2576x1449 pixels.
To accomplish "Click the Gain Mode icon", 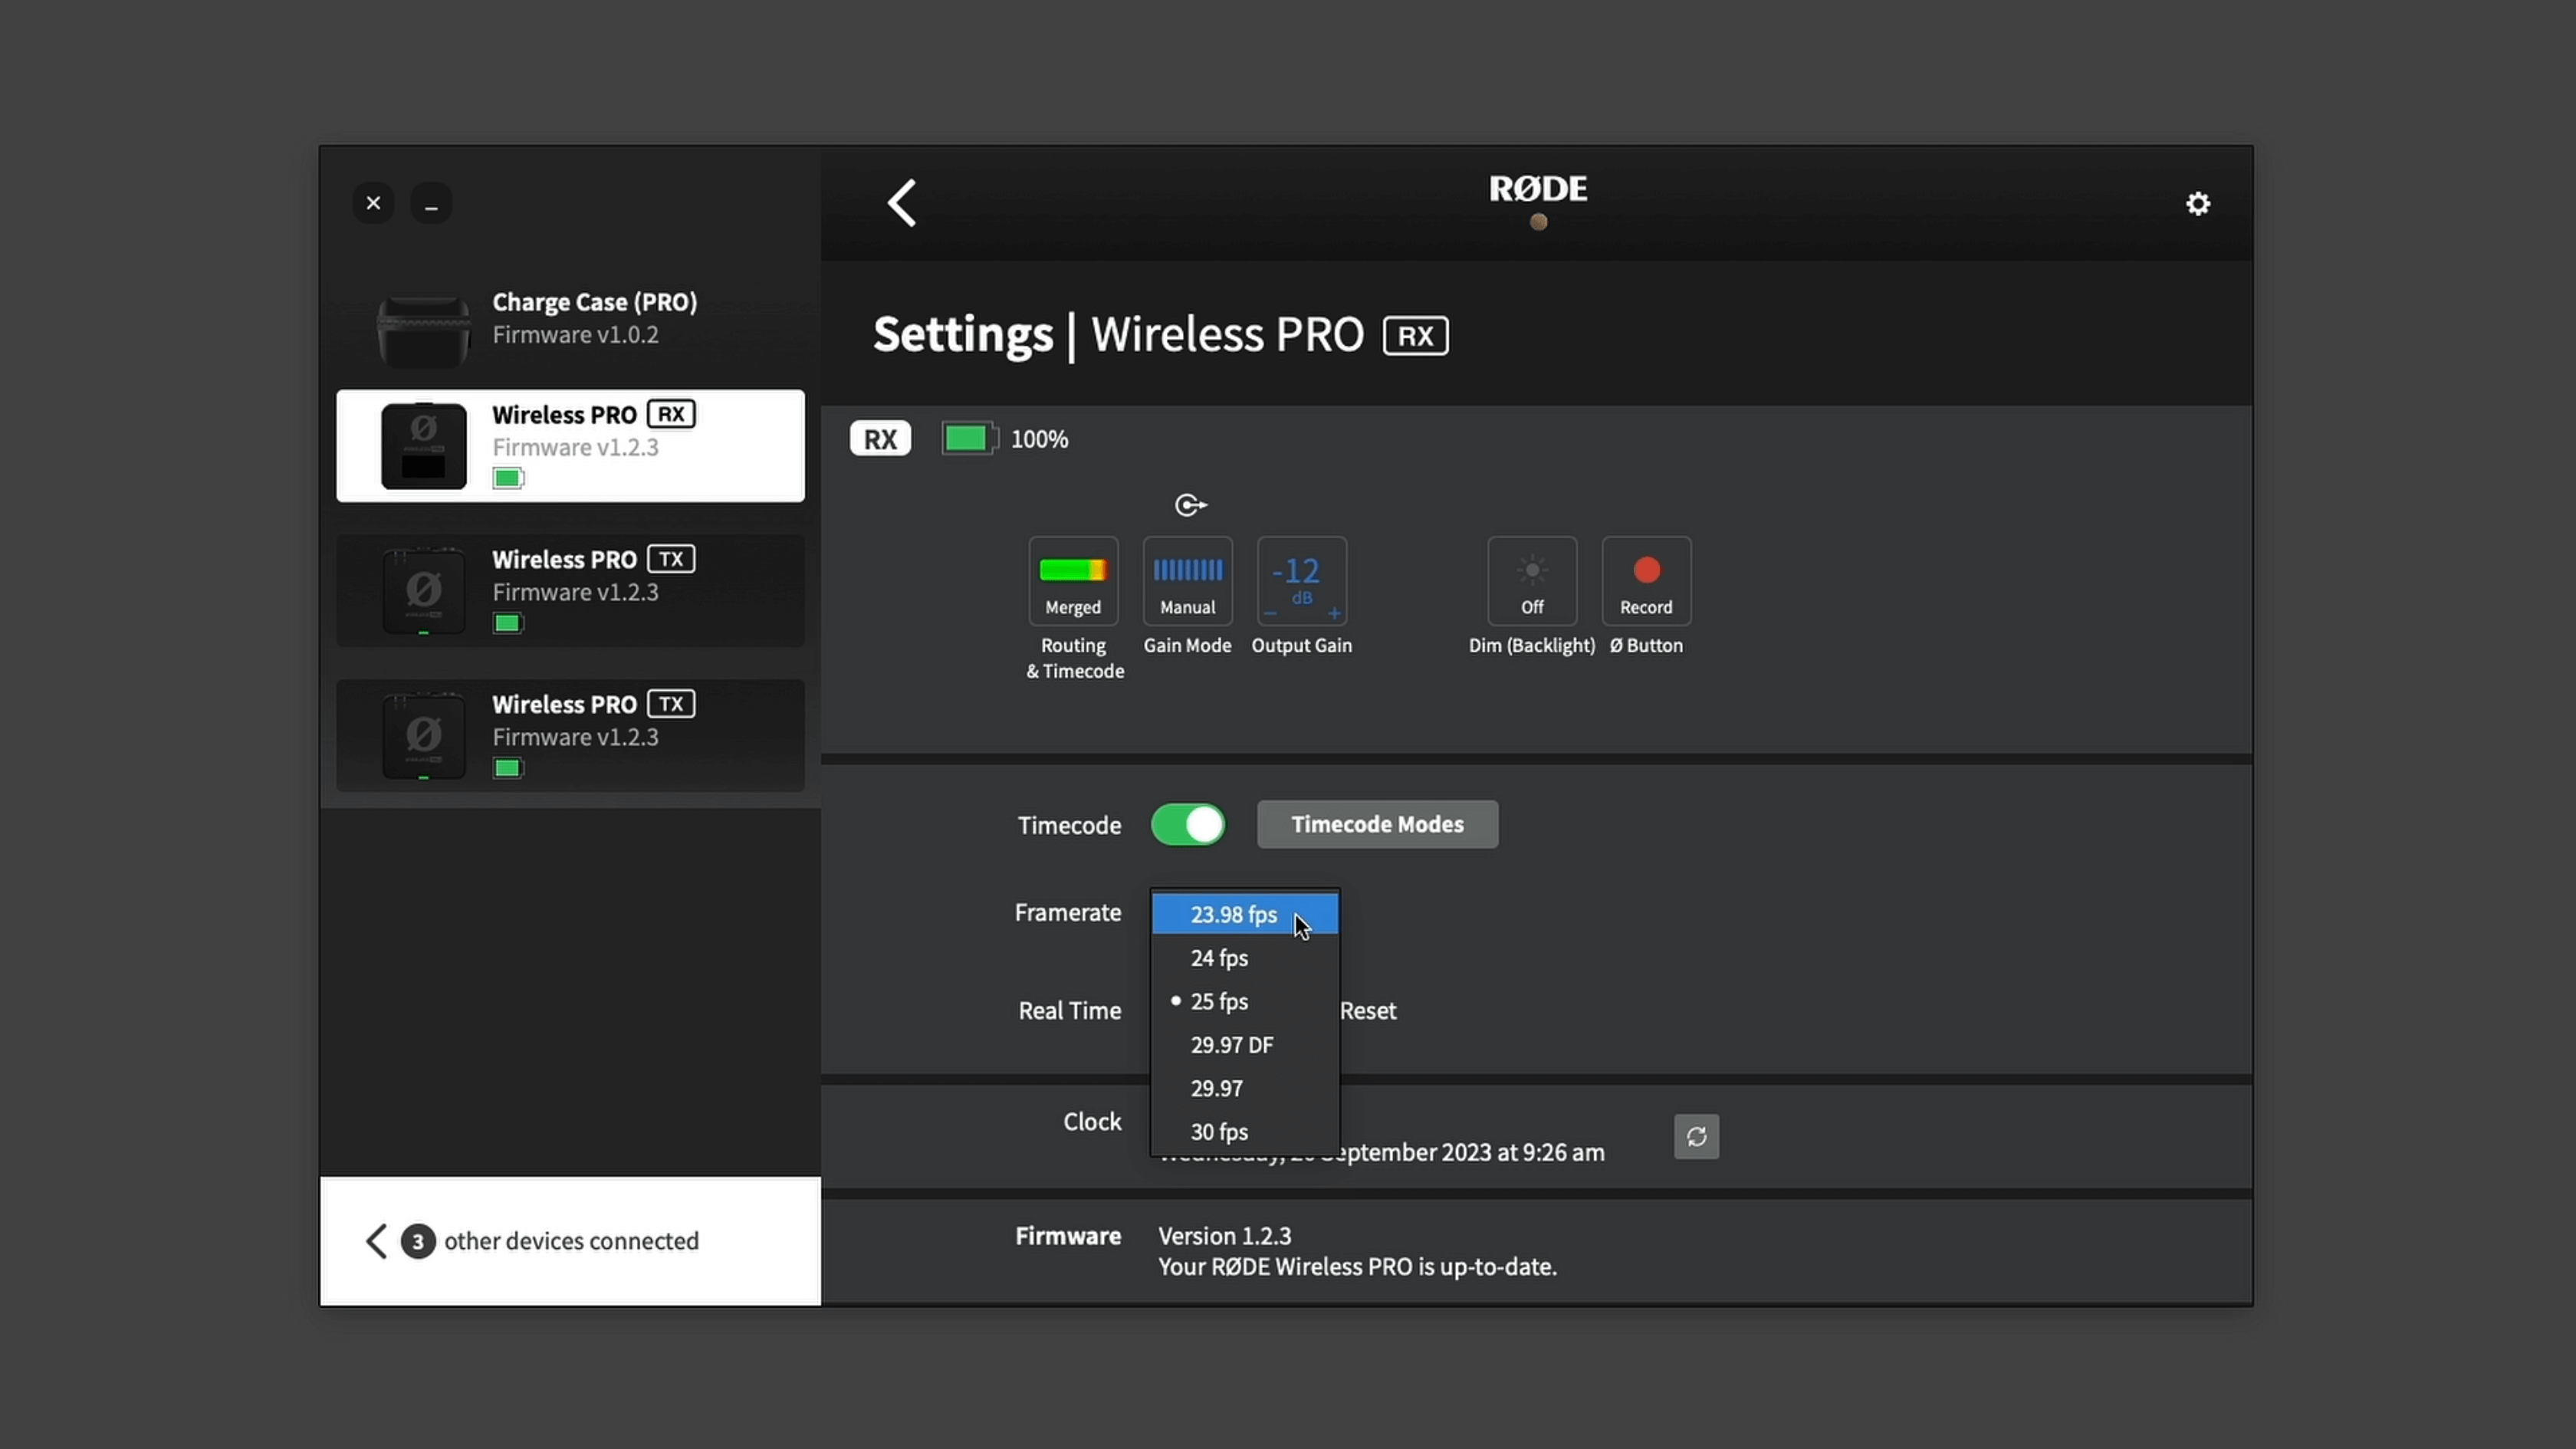I will tap(1185, 580).
